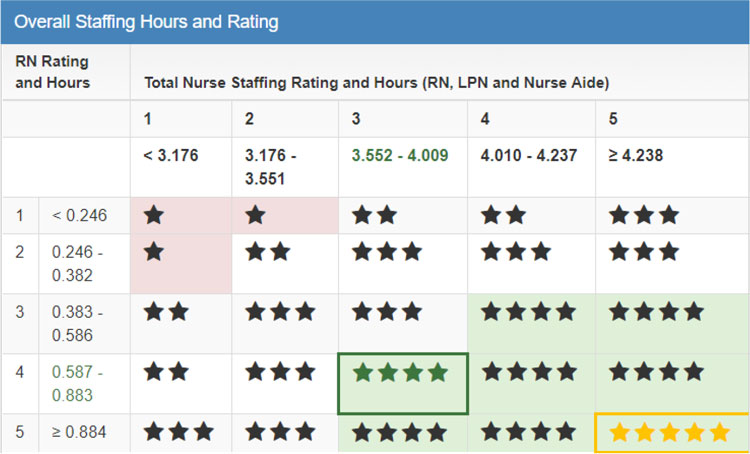This screenshot has width=750, height=454.
Task: Click RN rating number 1 beside '< 0.246'
Action: pos(19,215)
